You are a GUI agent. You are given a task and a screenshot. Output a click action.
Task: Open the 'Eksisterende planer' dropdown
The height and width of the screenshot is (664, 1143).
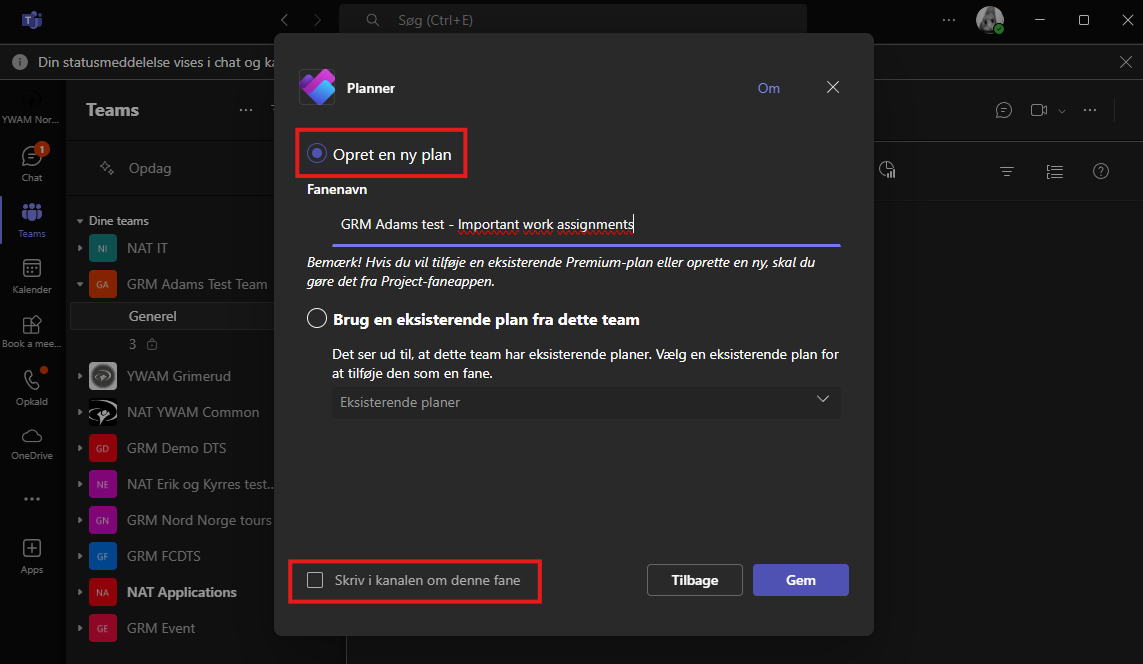[586, 402]
